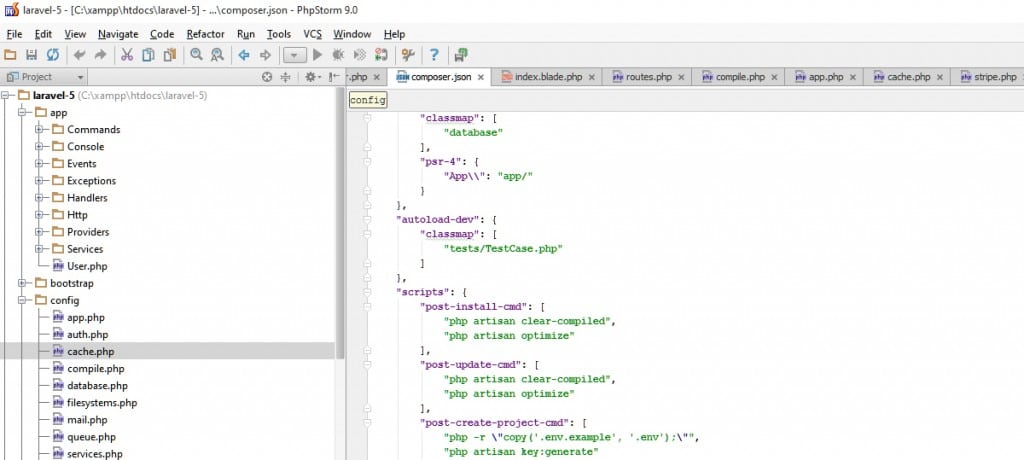
Task: Open the Project panel gear settings
Action: (x=312, y=77)
